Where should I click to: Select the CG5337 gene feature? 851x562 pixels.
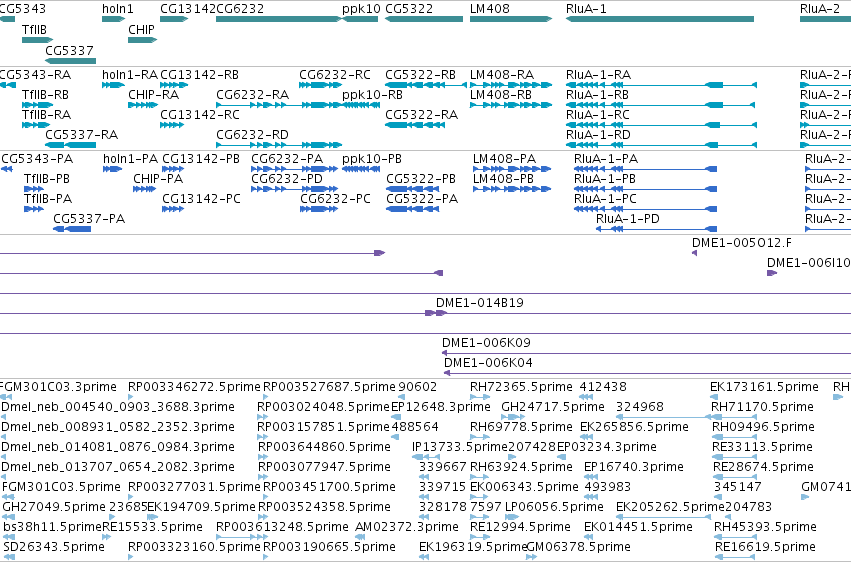[71, 61]
